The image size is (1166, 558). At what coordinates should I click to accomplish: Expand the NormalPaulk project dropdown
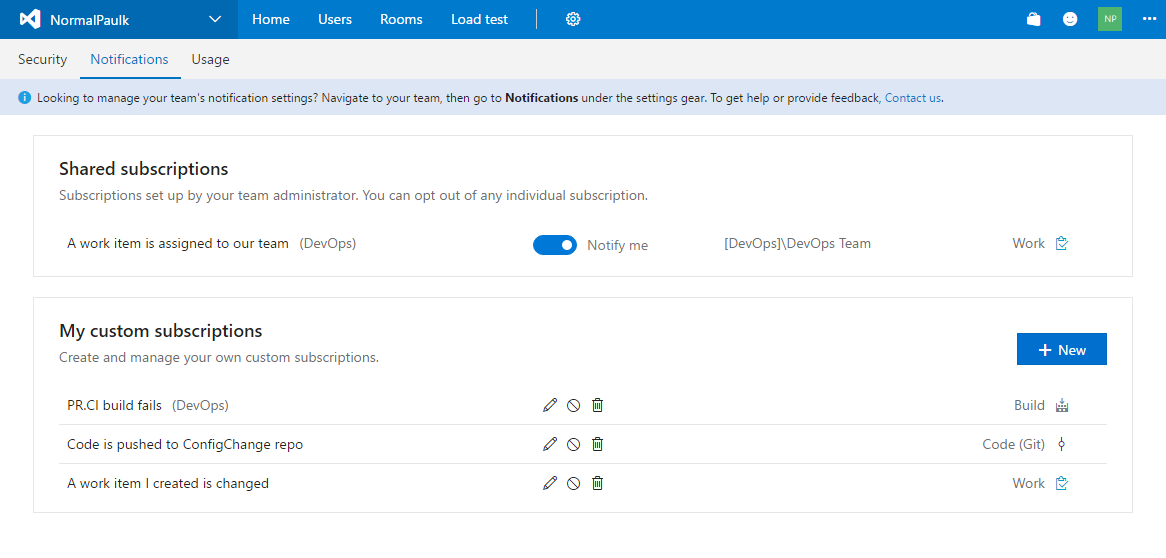(x=215, y=19)
